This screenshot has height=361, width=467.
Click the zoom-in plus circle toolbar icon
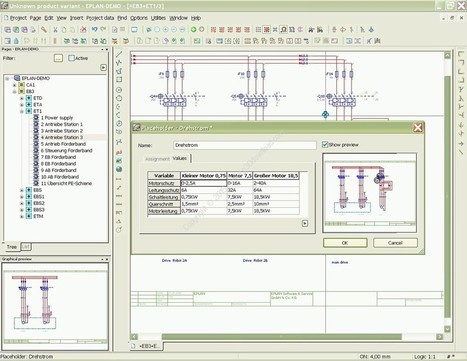[165, 30]
